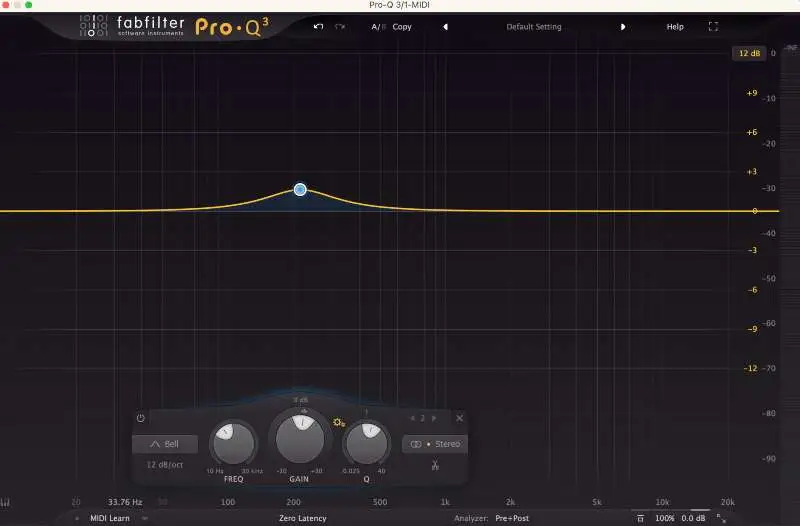Open the 12 dB display range dropdown
This screenshot has width=800, height=526.
tap(747, 53)
